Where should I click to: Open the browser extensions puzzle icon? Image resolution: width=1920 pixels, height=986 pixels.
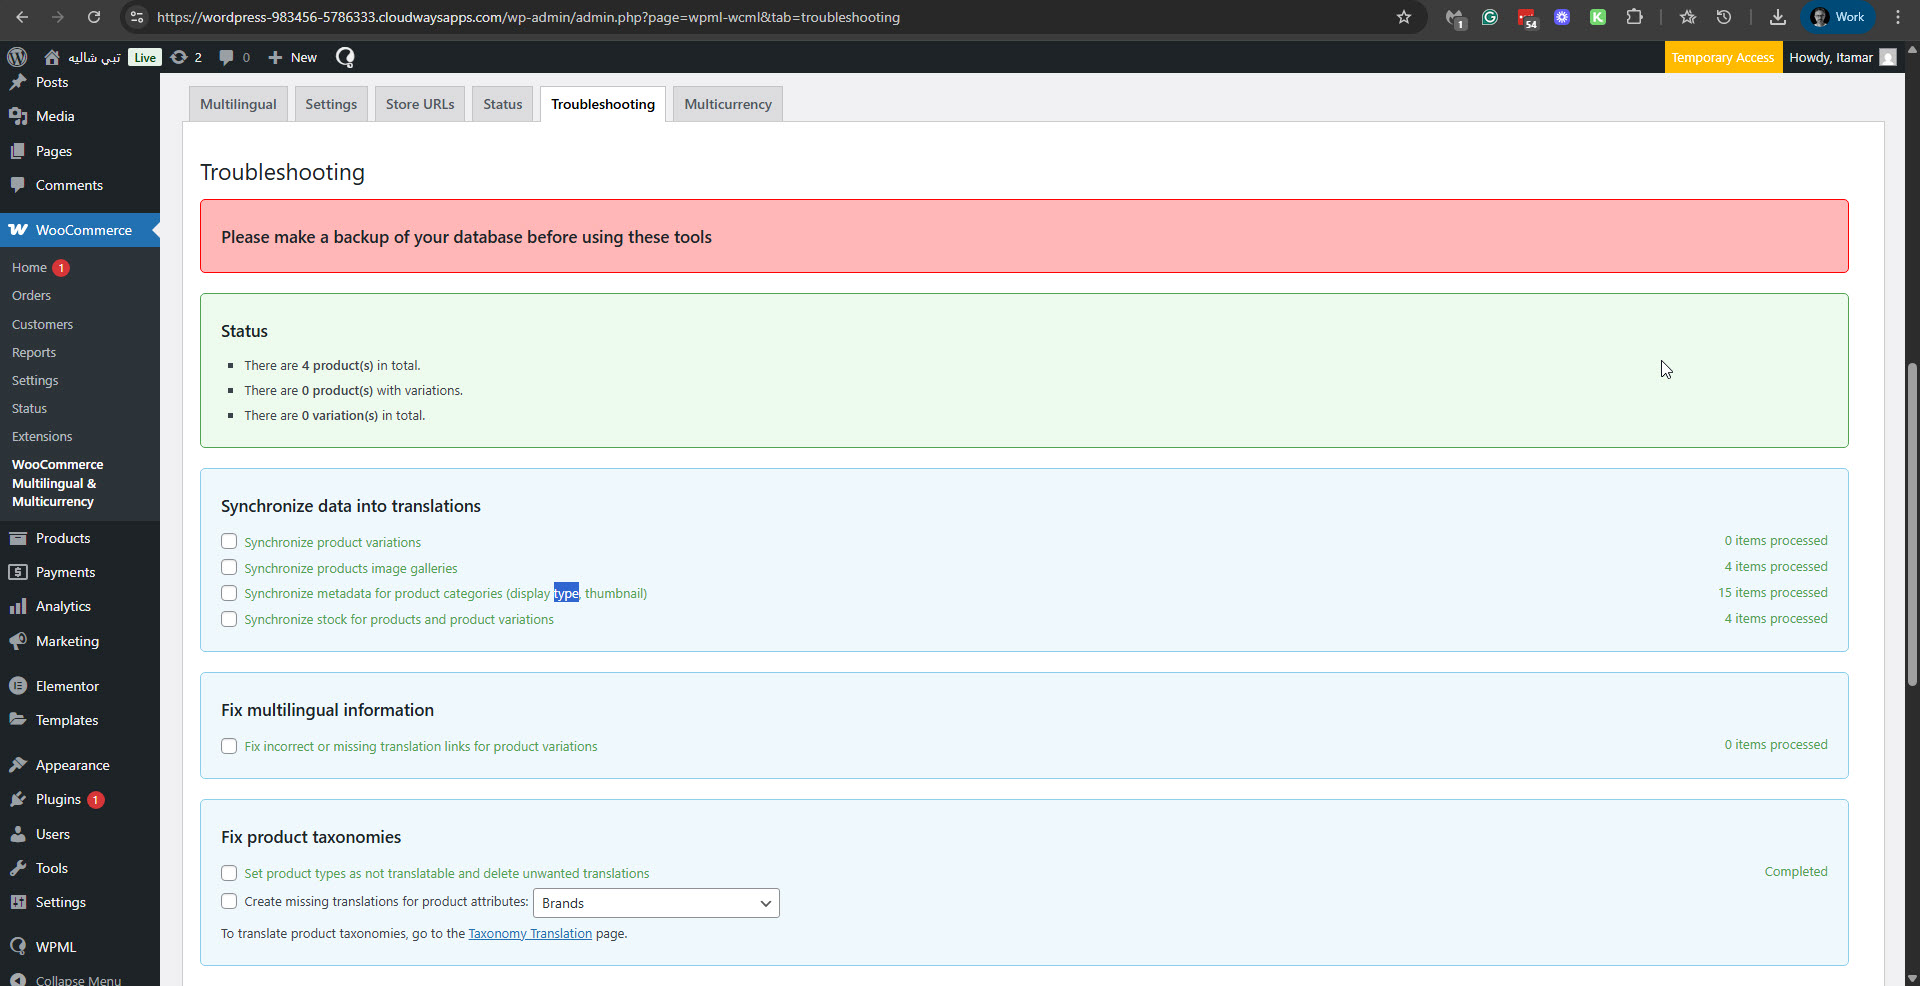coord(1634,17)
